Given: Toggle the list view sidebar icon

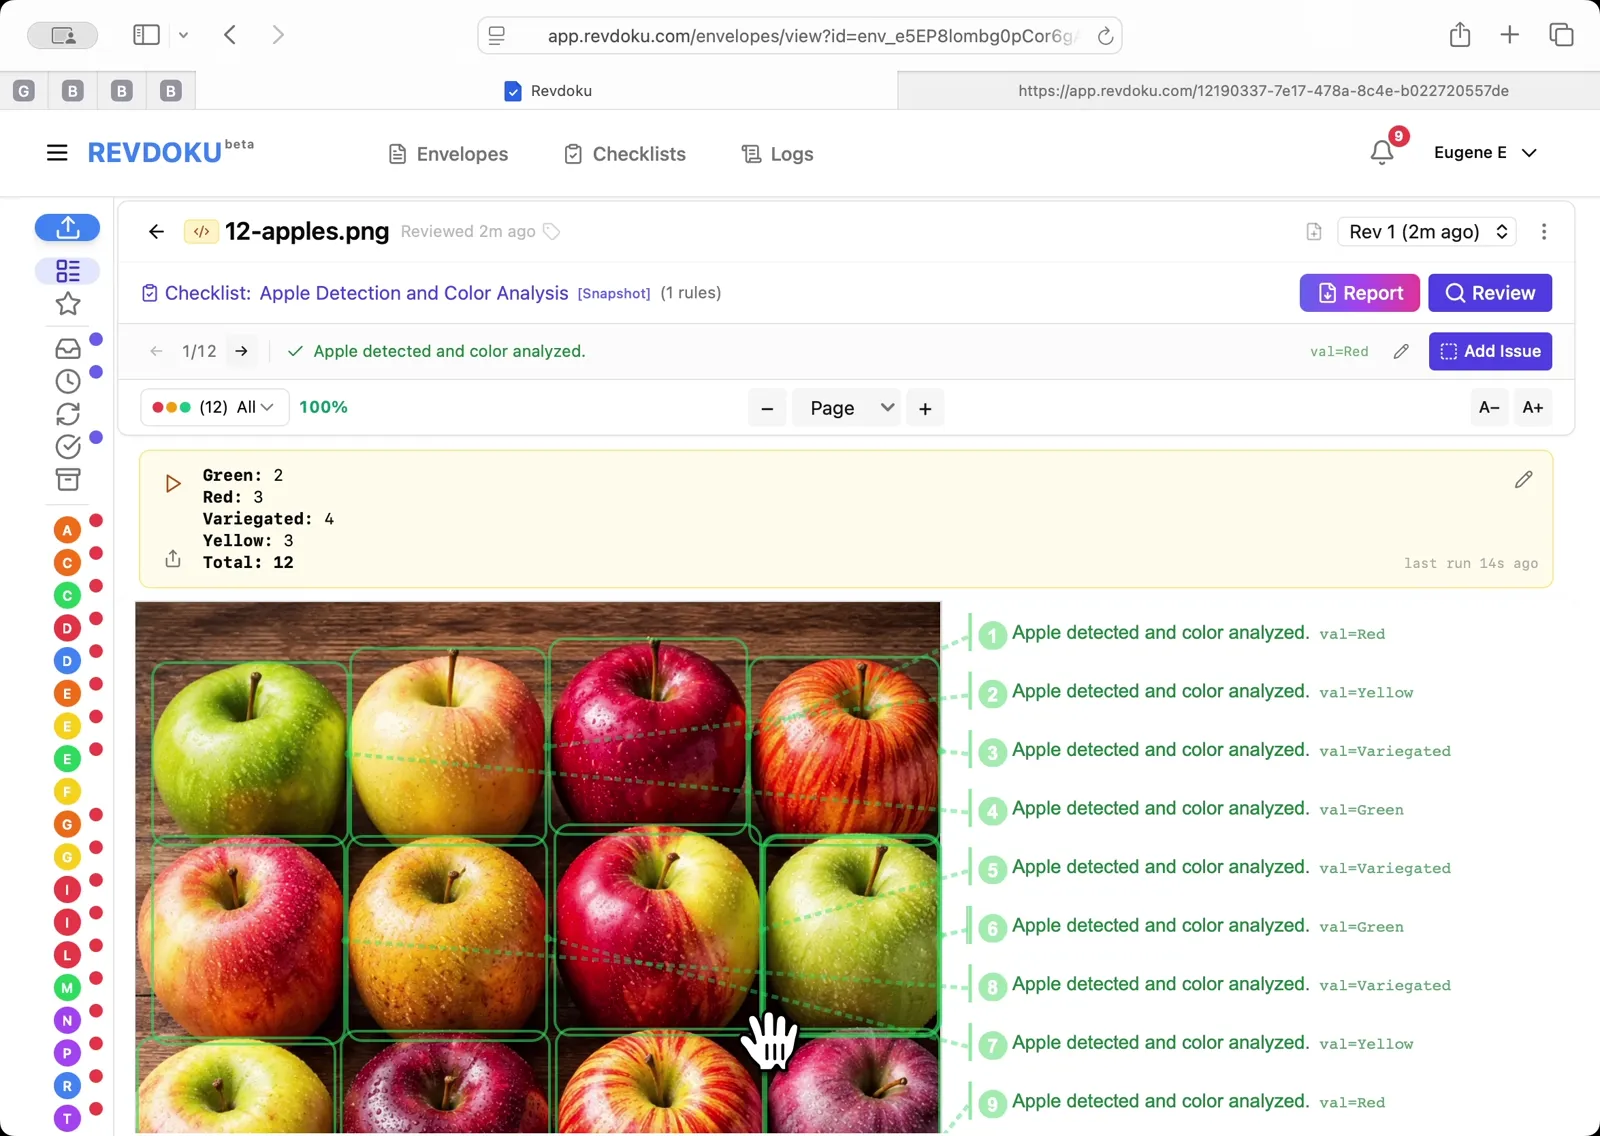Looking at the screenshot, I should pyautogui.click(x=67, y=271).
